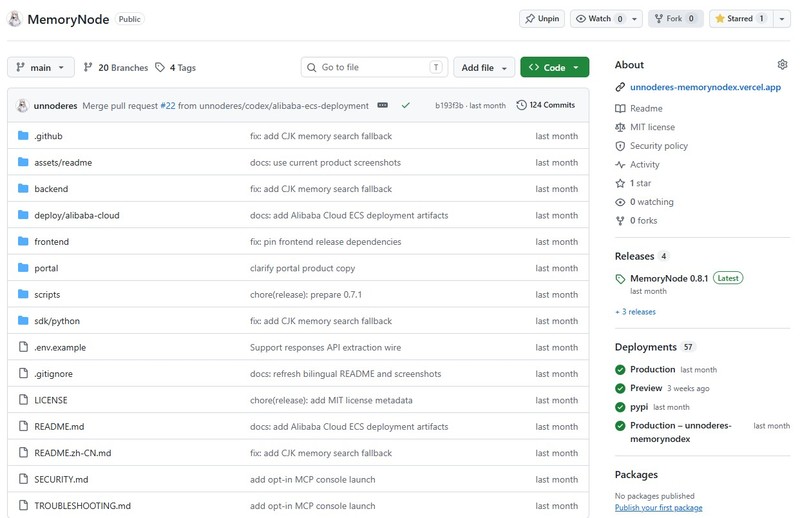Click the MemoryNode repository name

pos(68,19)
